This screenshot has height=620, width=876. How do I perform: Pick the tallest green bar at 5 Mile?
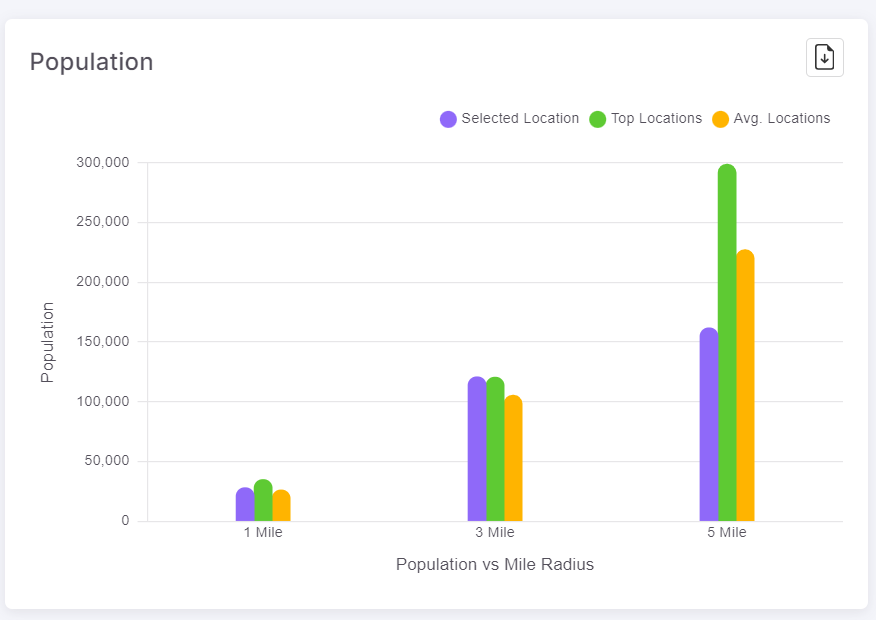tap(727, 343)
